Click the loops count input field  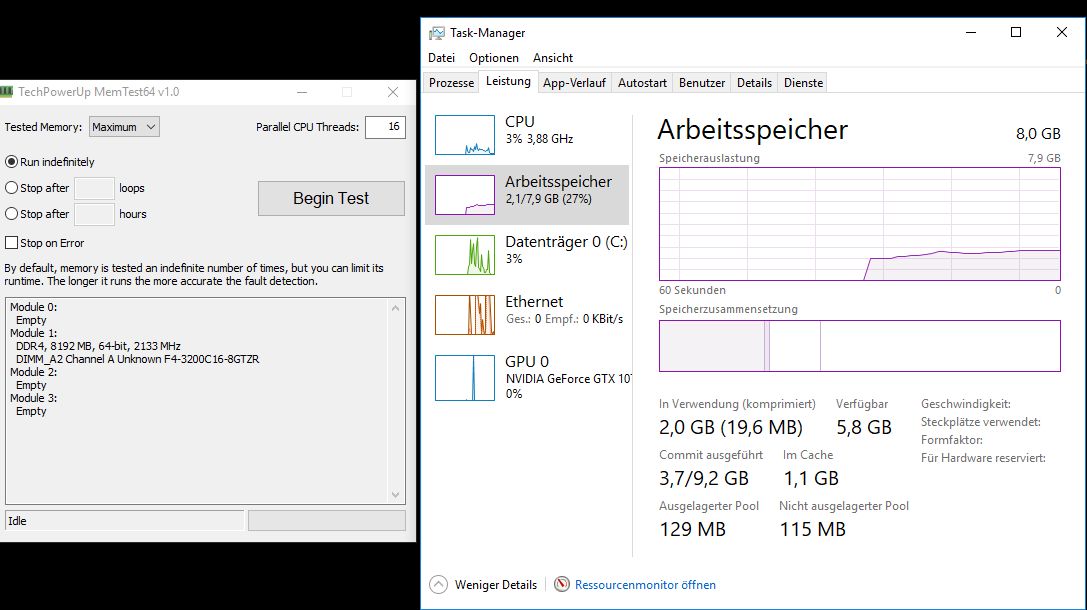(x=94, y=188)
